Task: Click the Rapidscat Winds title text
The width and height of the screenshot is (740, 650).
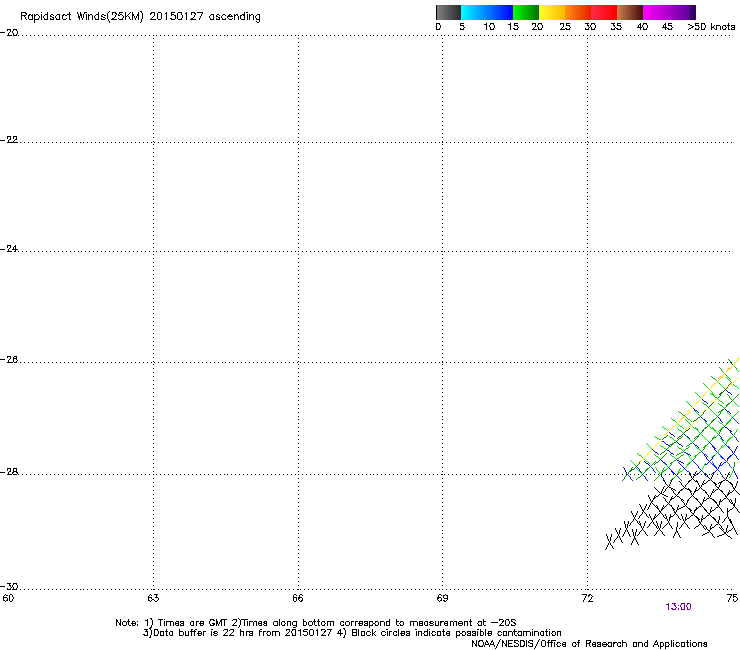Action: pos(140,17)
